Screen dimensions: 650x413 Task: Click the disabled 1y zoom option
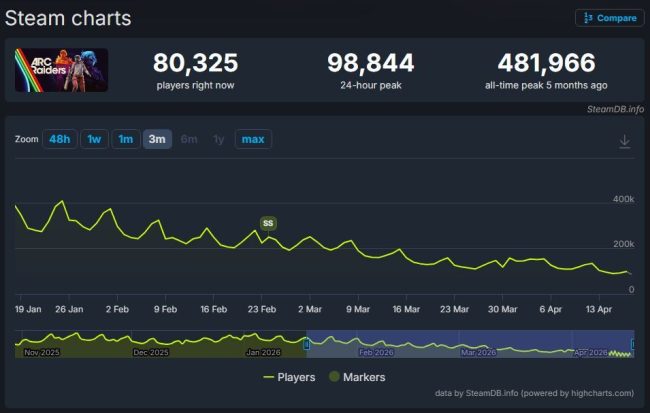[218, 139]
